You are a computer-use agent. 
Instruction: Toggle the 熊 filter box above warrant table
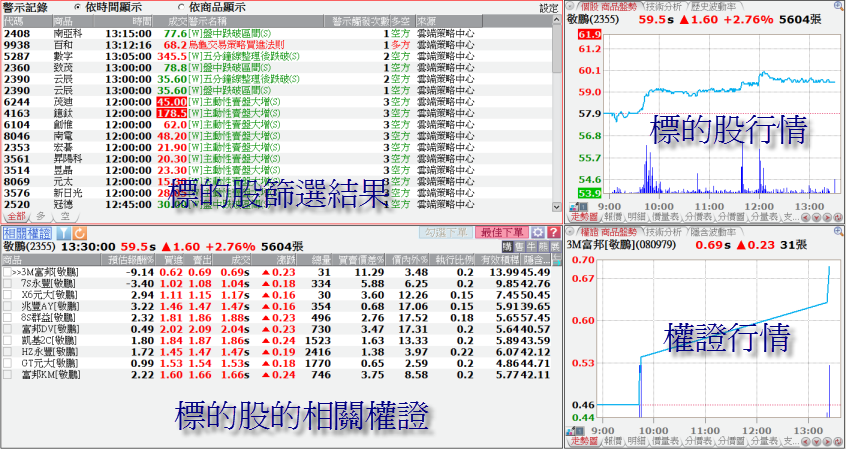pyautogui.click(x=543, y=246)
